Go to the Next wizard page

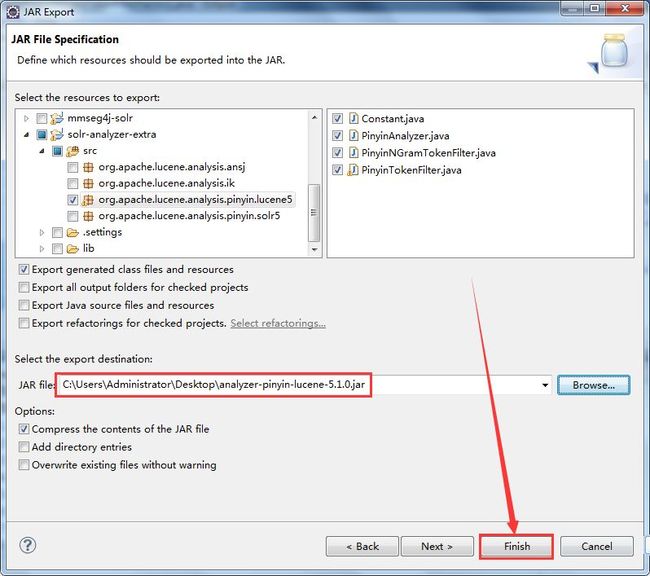(x=437, y=547)
